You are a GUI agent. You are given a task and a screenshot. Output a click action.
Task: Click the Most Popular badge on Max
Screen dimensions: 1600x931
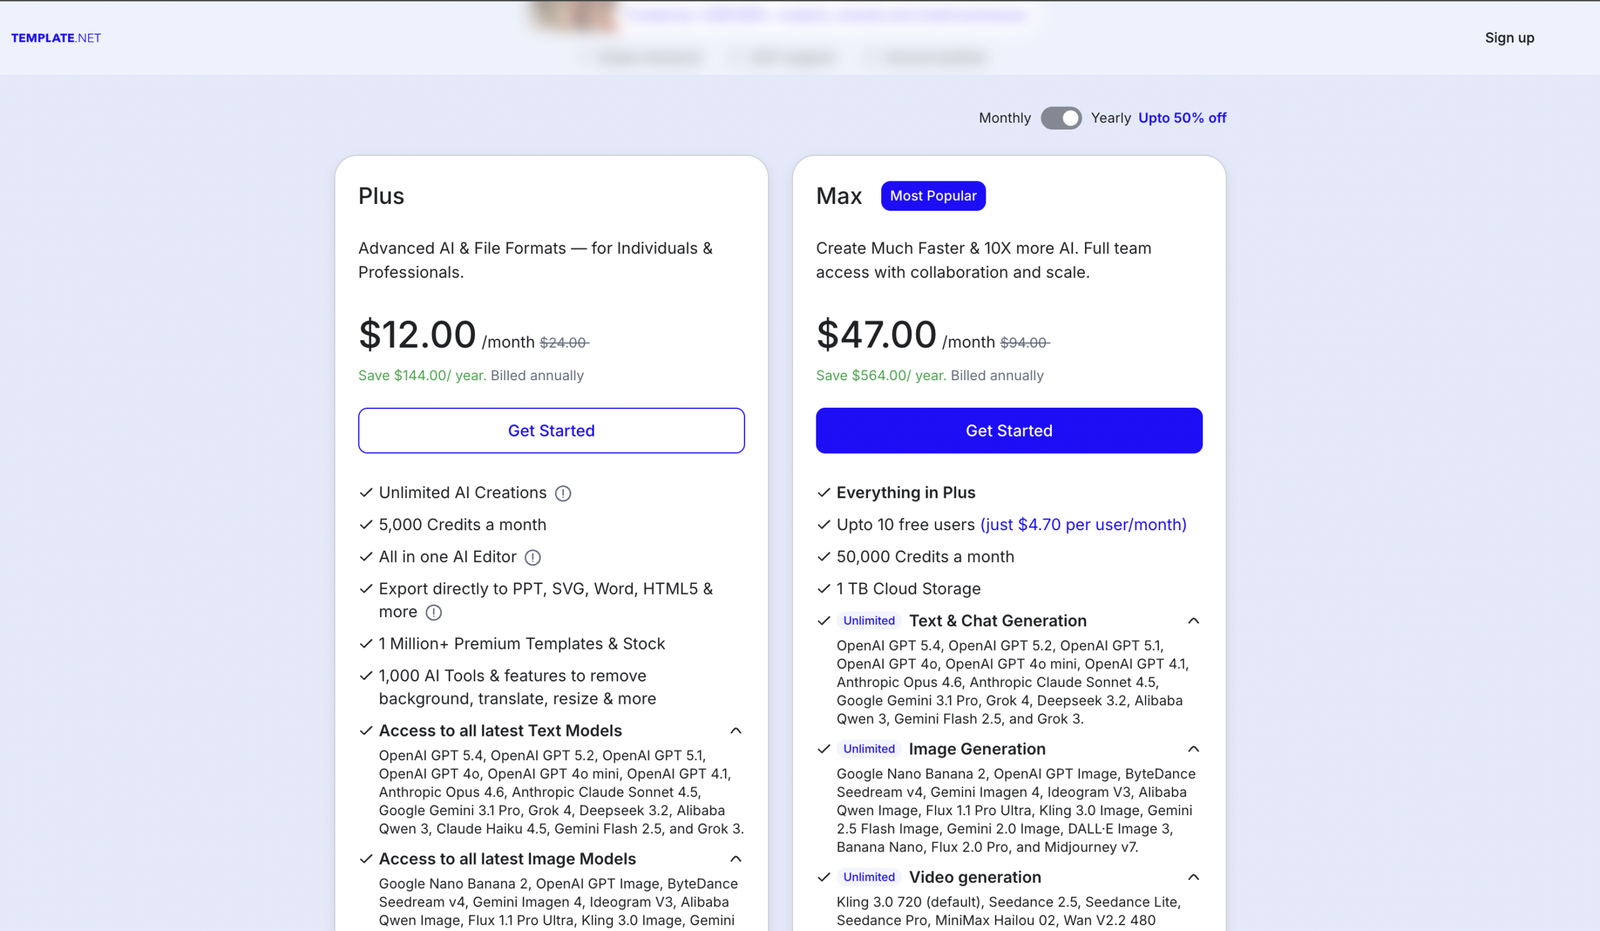933,196
